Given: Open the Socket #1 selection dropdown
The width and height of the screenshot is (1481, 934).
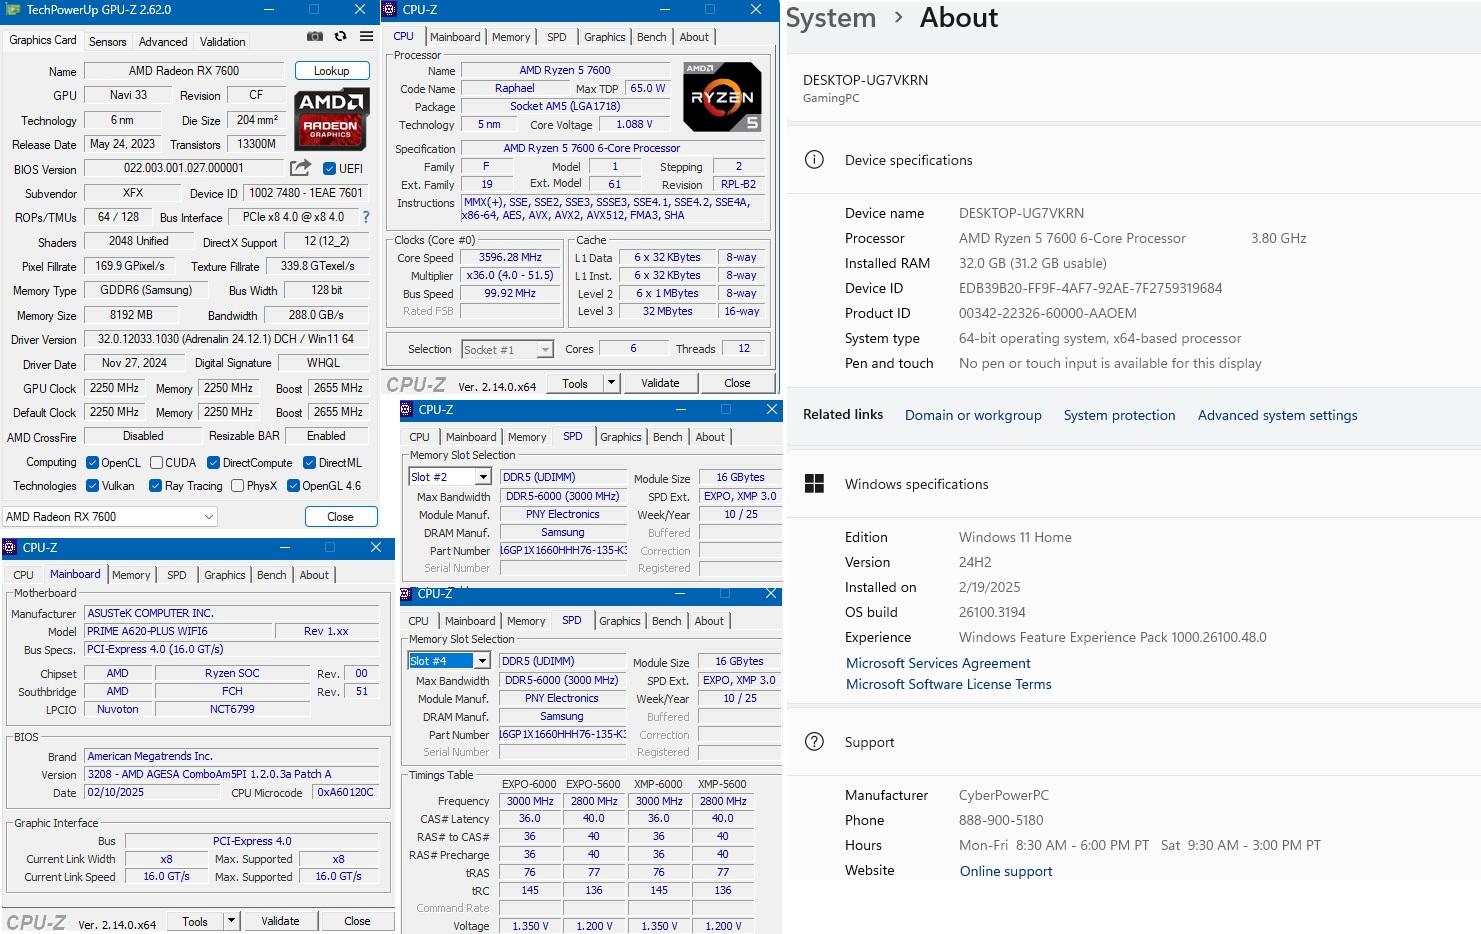Looking at the screenshot, I should (544, 350).
